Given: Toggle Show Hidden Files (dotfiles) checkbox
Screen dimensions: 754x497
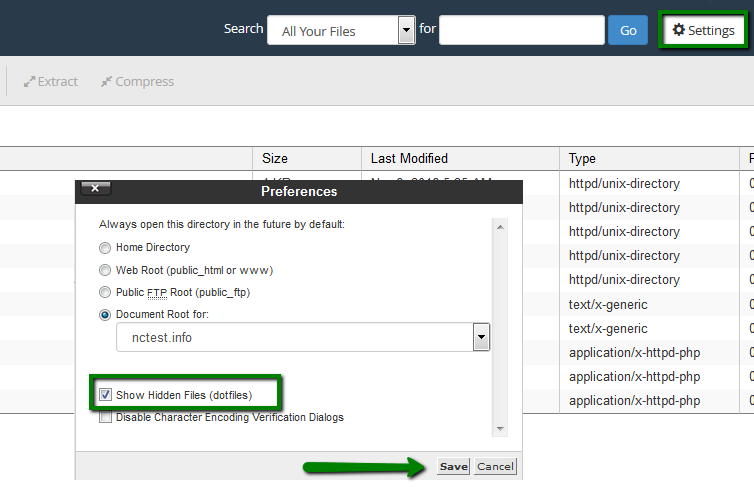Looking at the screenshot, I should click(105, 395).
